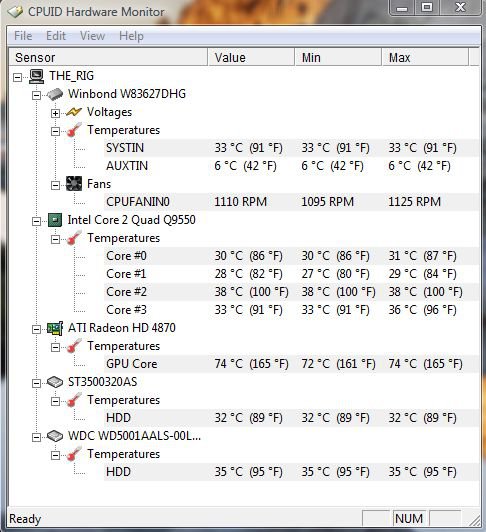Click the Min column header

338,57
